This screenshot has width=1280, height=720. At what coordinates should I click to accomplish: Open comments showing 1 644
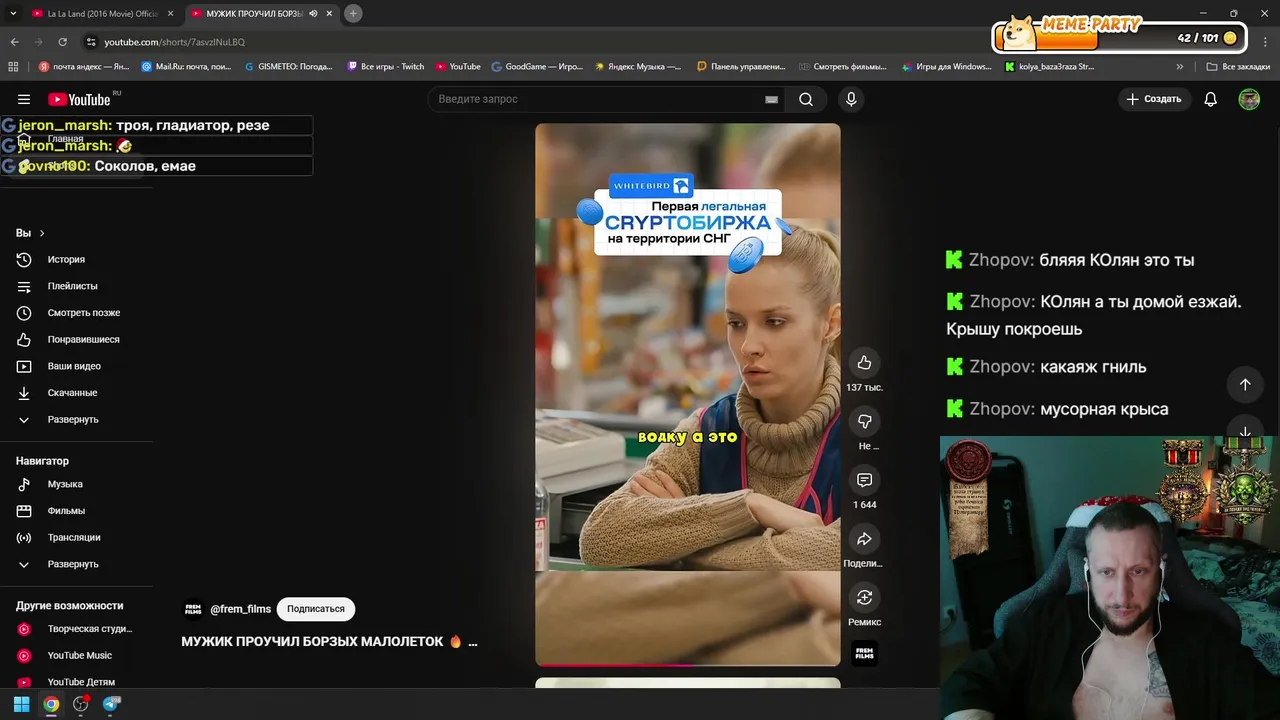(864, 480)
